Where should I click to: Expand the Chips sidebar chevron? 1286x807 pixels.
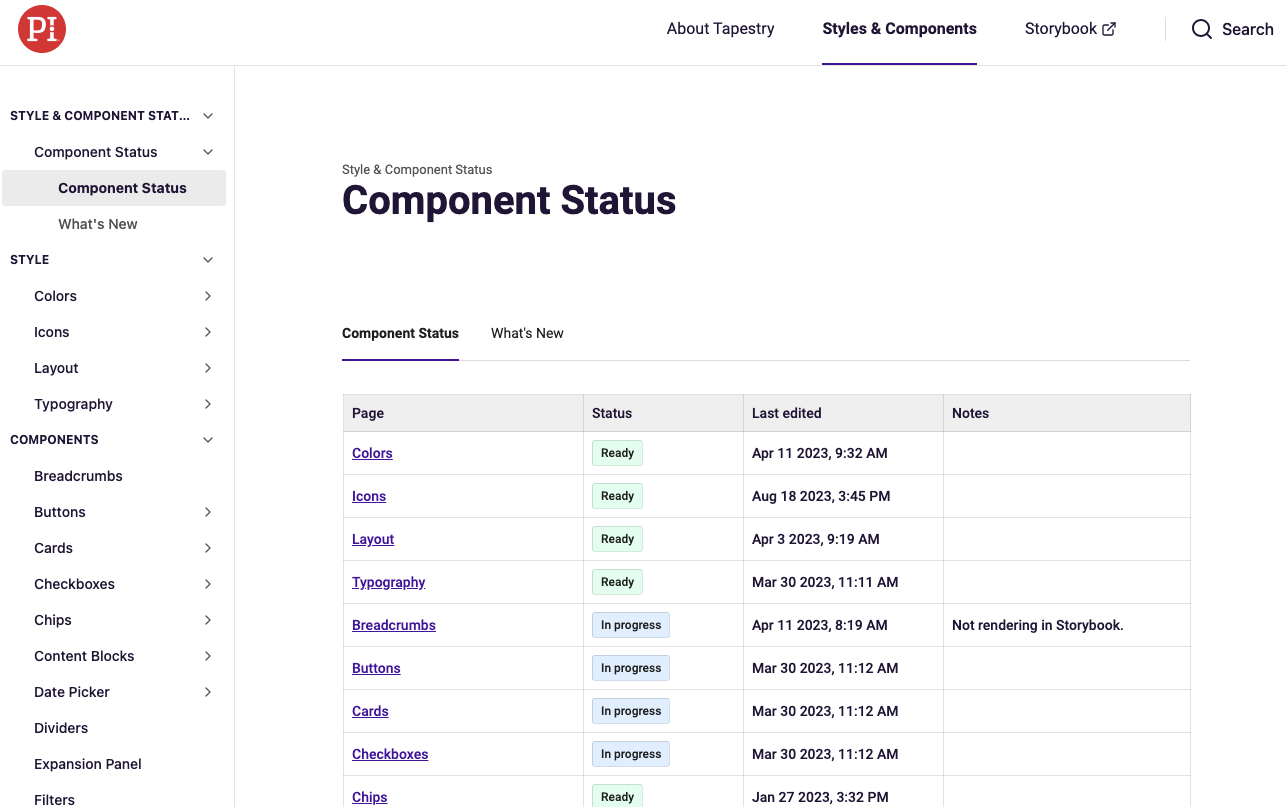pyautogui.click(x=208, y=620)
